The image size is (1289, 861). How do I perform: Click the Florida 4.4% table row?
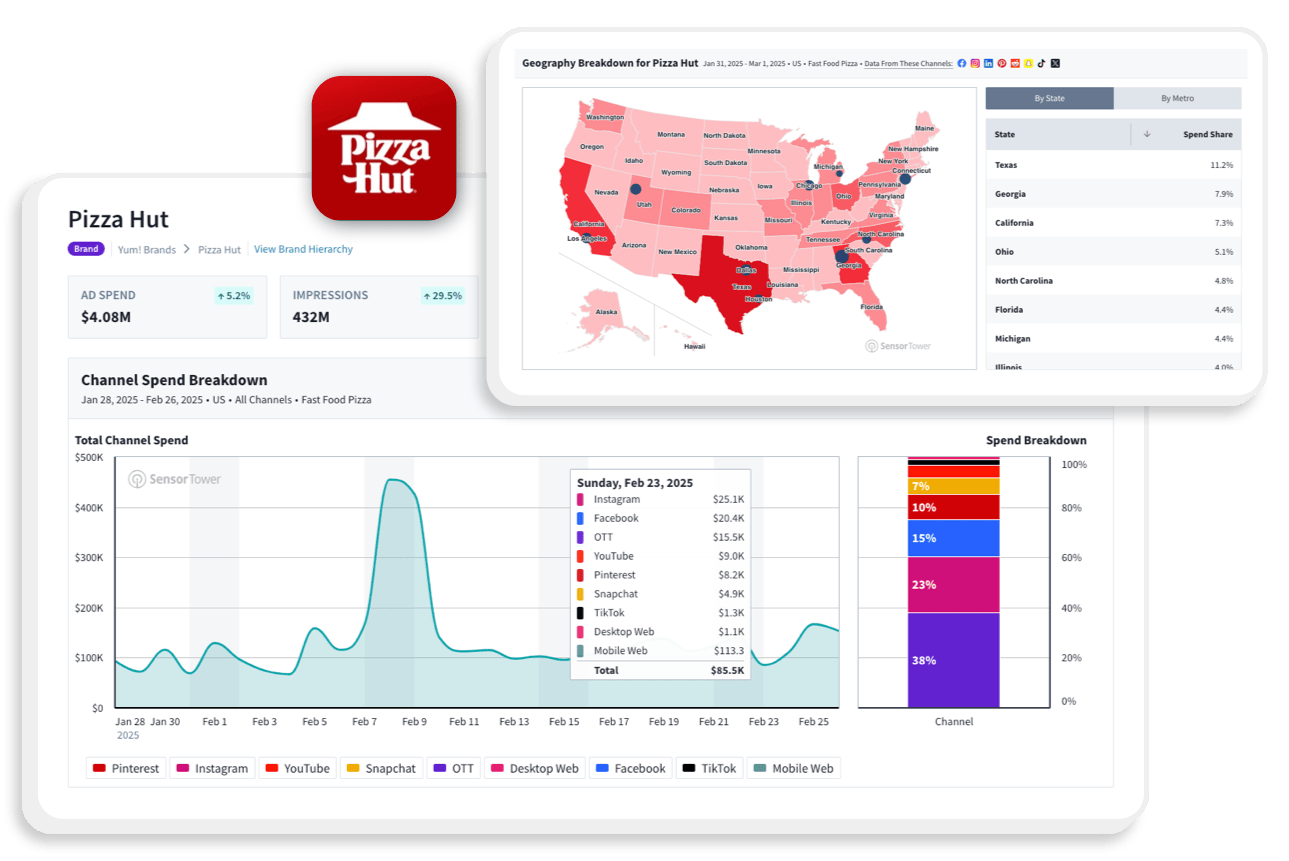pyautogui.click(x=1113, y=310)
